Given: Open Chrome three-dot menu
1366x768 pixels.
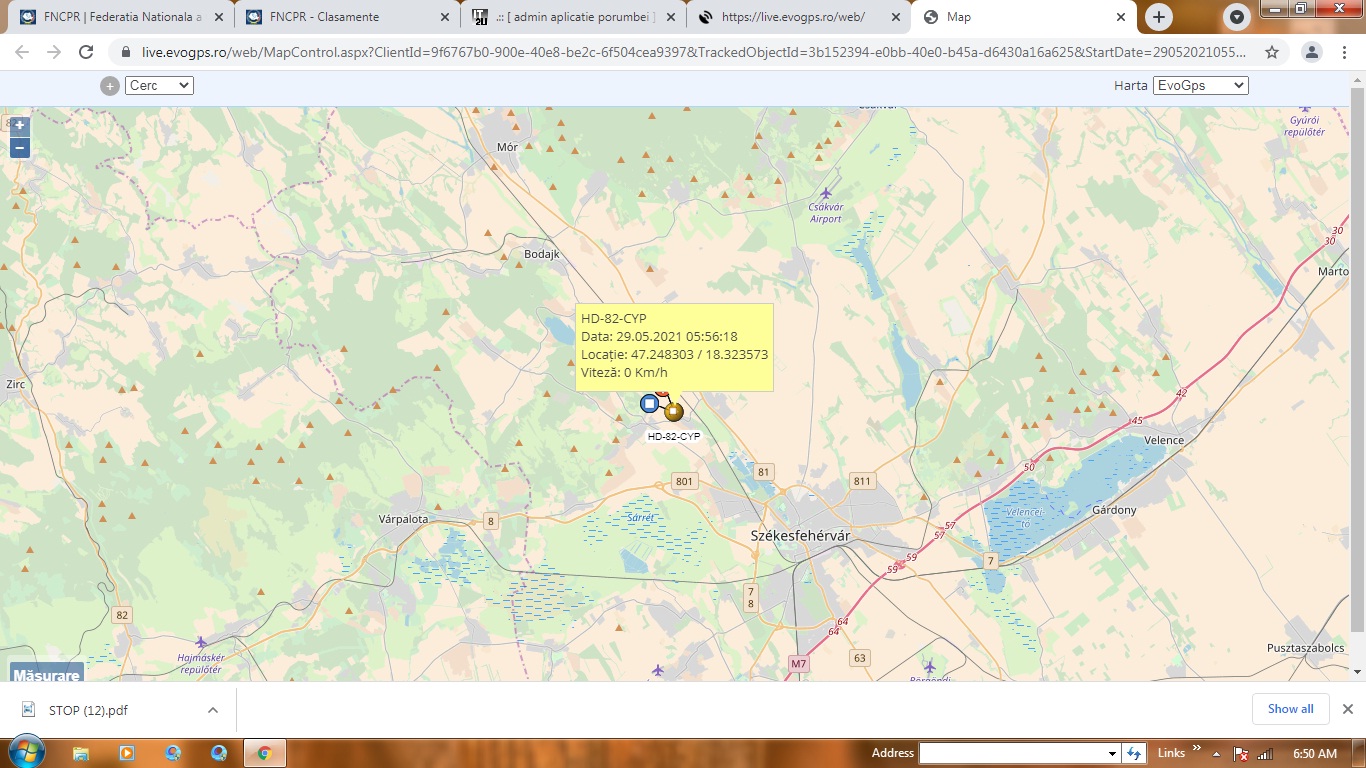Looking at the screenshot, I should [1345, 53].
